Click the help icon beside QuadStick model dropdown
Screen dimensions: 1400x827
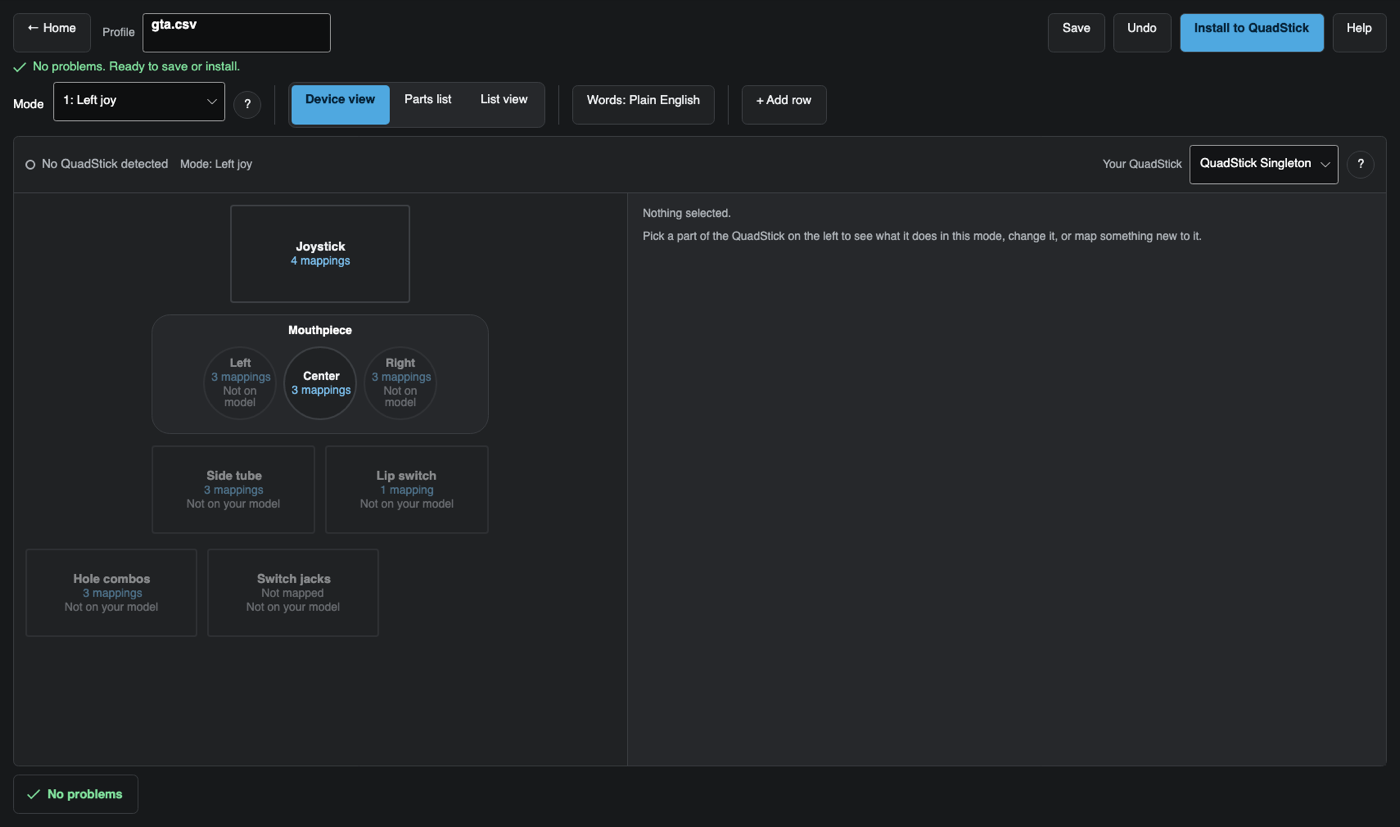1360,164
